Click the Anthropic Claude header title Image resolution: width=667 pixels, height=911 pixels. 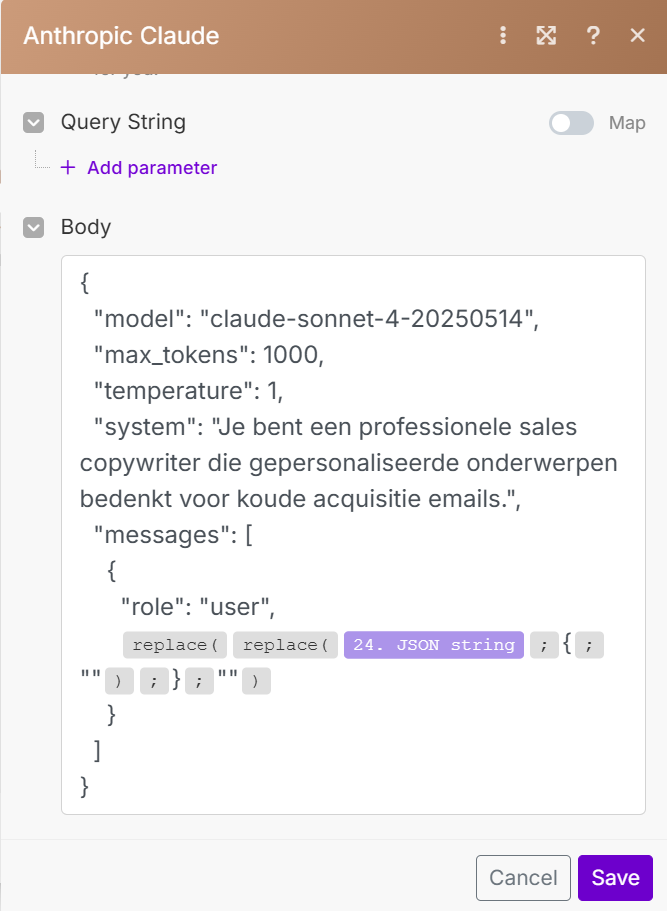point(121,36)
